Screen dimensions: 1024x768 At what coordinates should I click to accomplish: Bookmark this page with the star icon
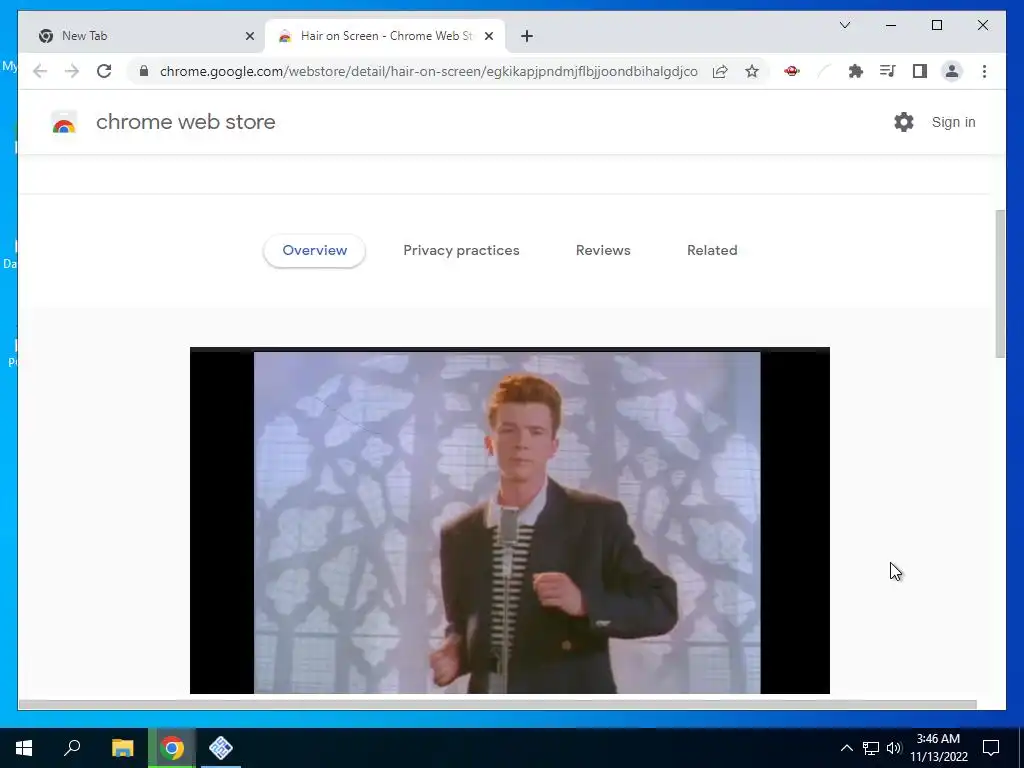click(752, 71)
